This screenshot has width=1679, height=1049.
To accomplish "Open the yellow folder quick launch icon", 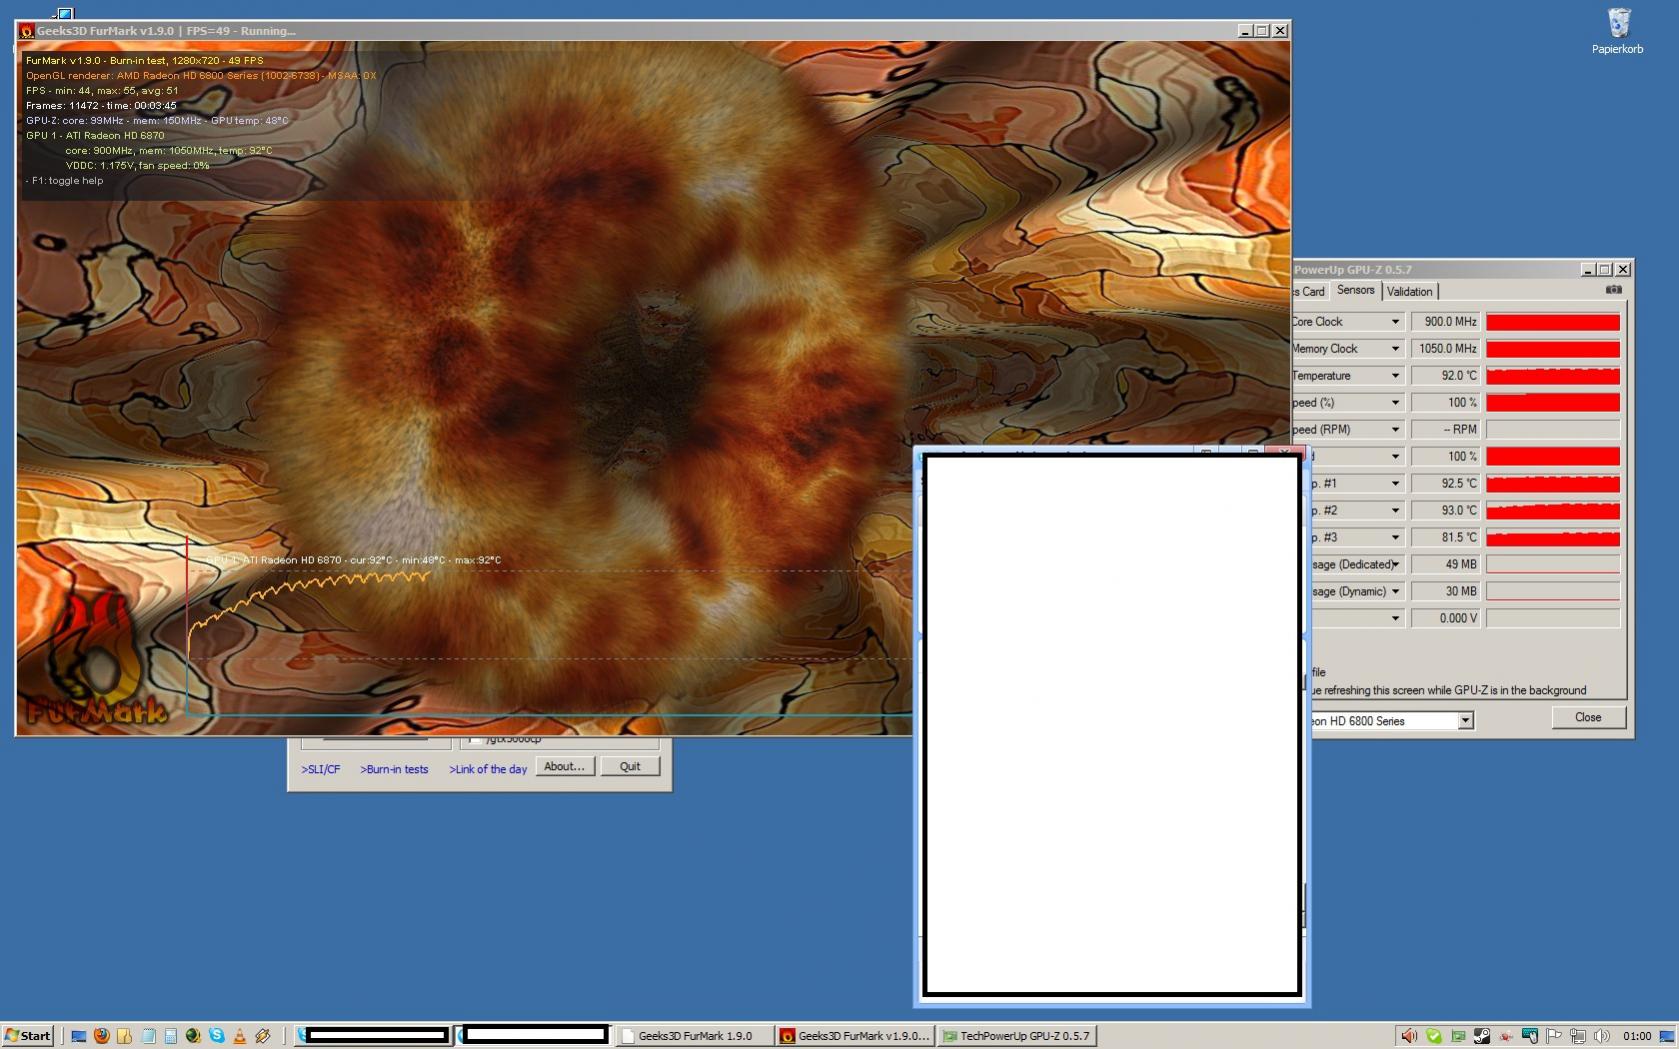I will [x=124, y=1036].
